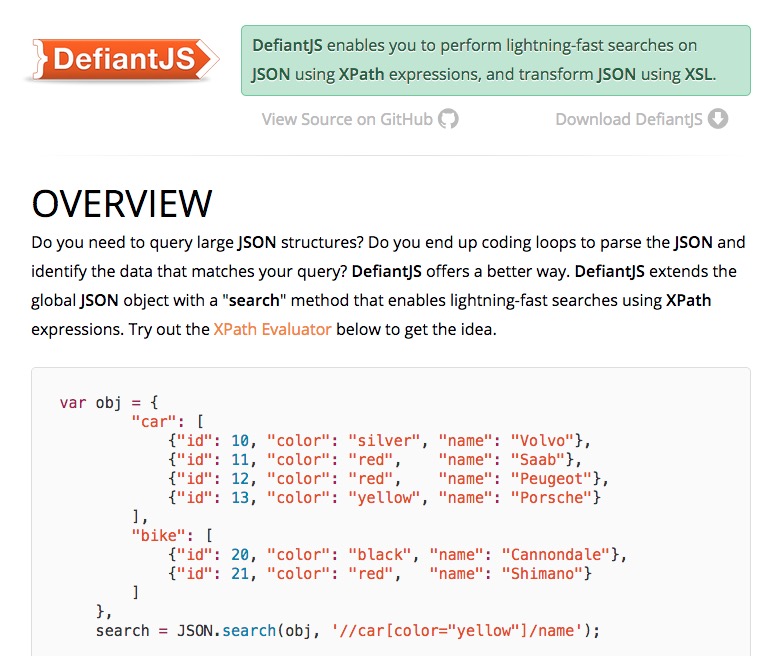Click the download arrow circle icon

[x=718, y=119]
